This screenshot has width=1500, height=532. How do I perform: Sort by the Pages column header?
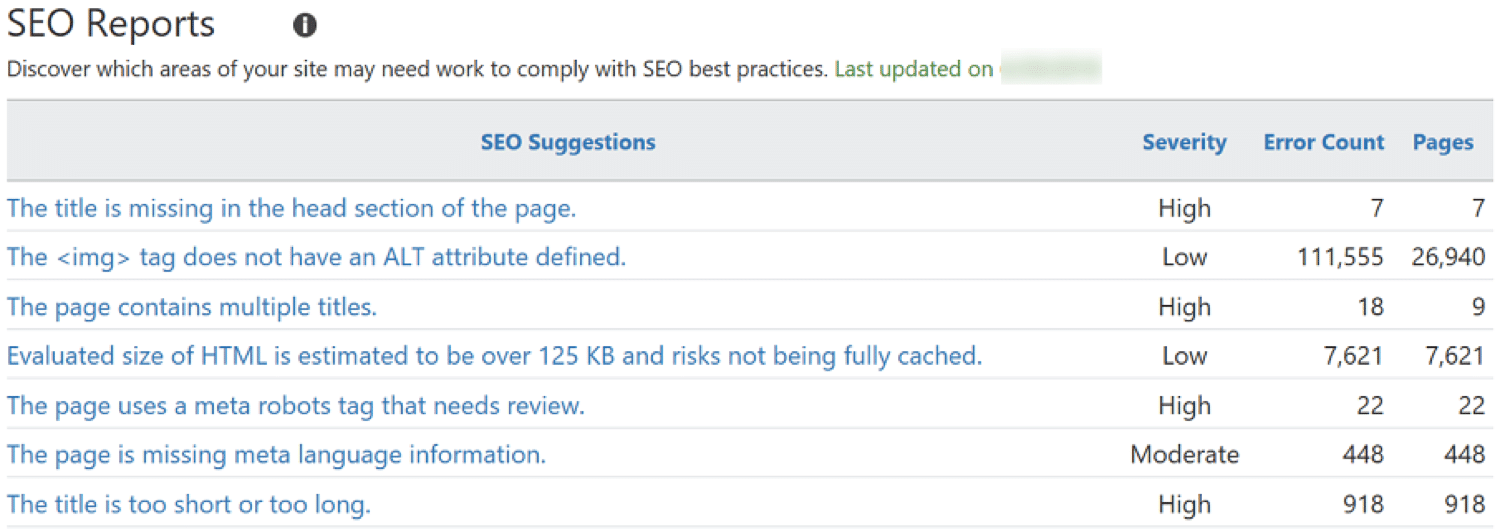(x=1442, y=142)
